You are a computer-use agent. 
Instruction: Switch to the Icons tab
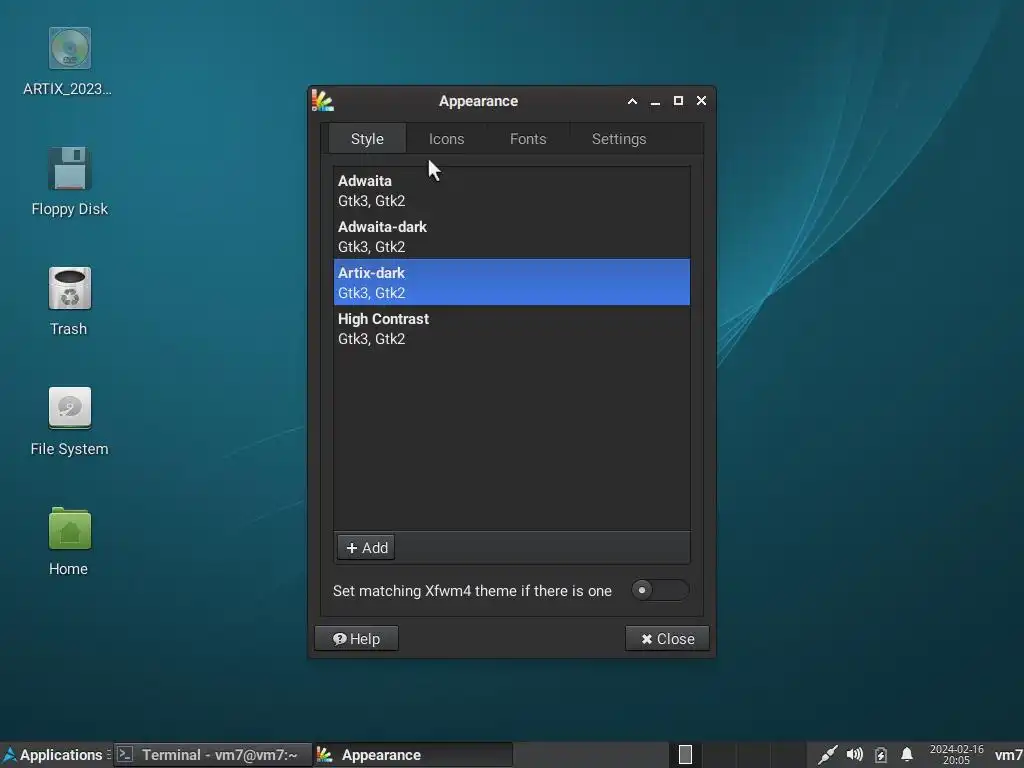(x=447, y=138)
